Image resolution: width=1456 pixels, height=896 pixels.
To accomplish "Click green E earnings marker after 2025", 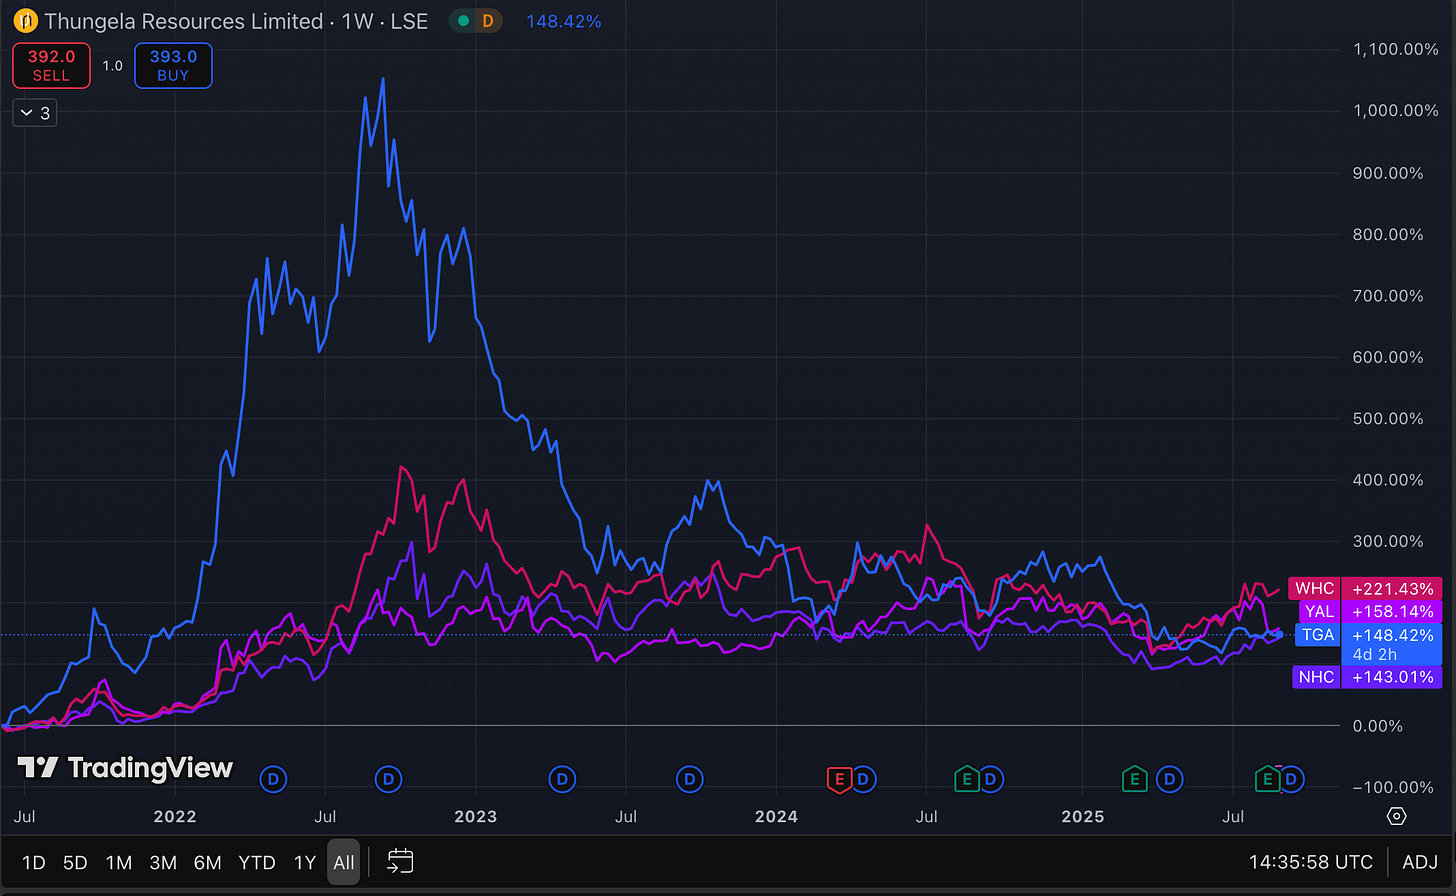I will coord(1134,779).
